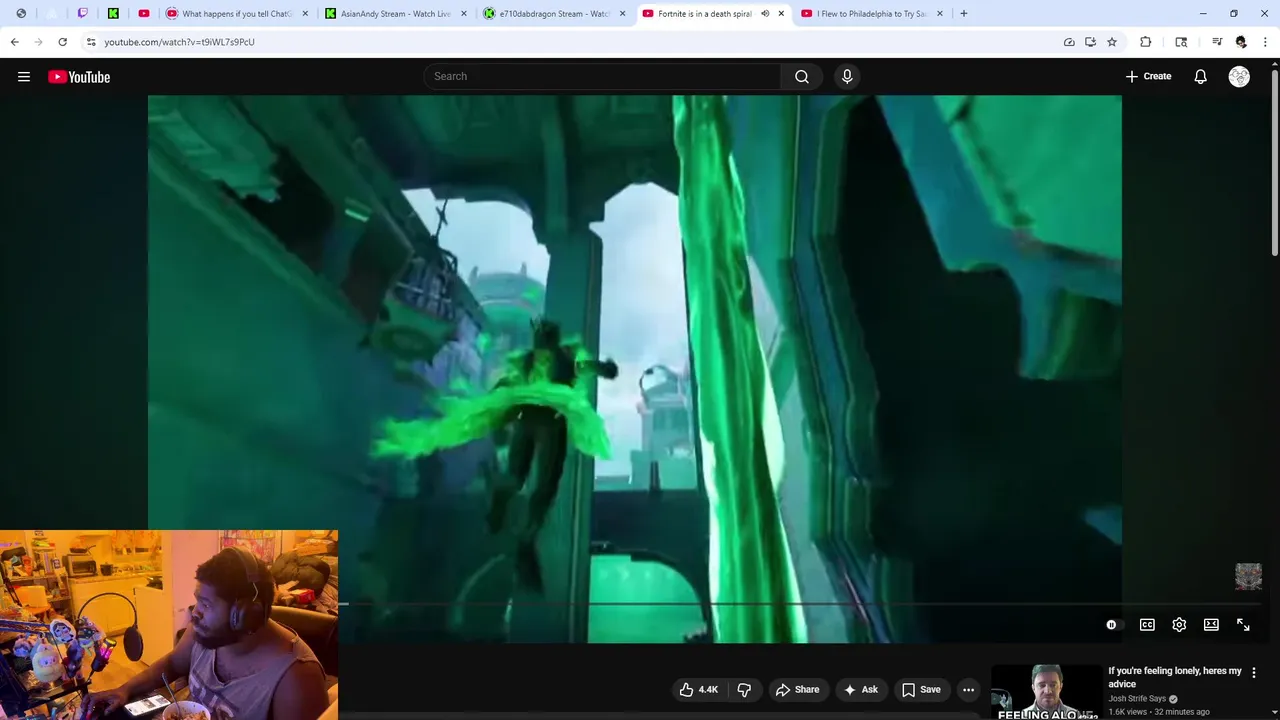The height and width of the screenshot is (720, 1280).
Task: Click the address bar URL
Action: point(180,42)
